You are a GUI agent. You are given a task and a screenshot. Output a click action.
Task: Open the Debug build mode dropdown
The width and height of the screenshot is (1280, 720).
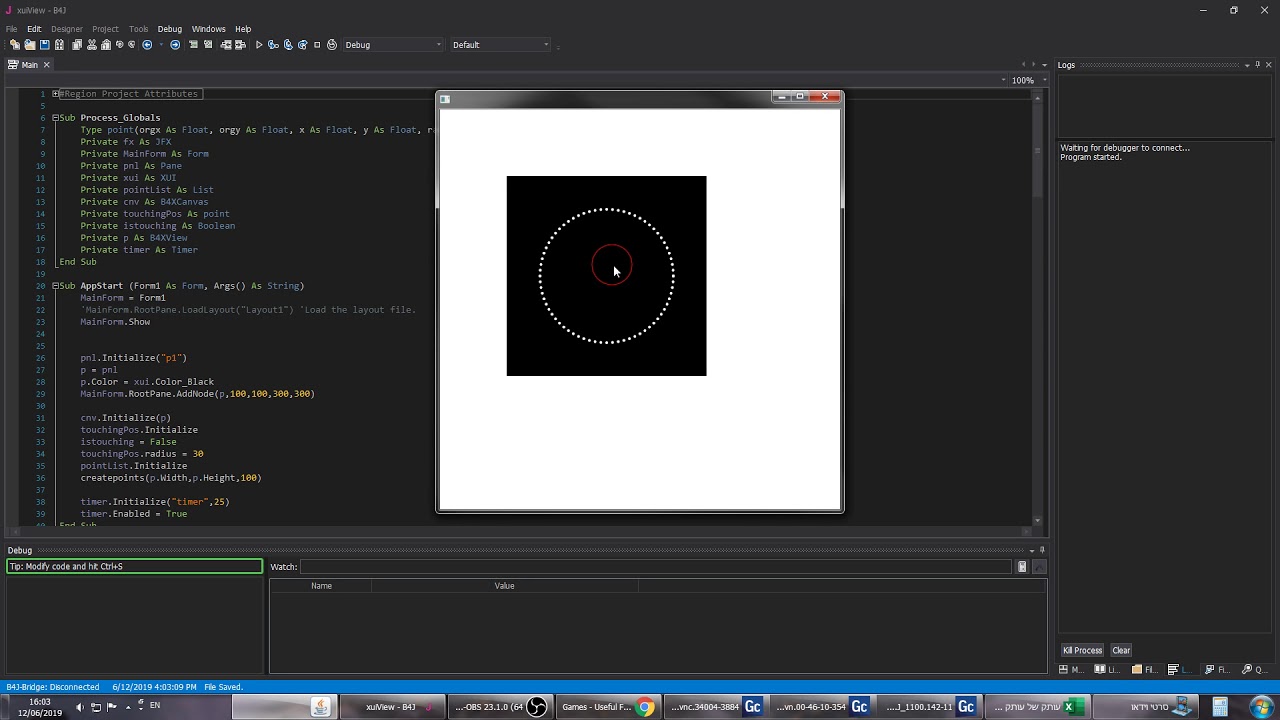point(393,45)
